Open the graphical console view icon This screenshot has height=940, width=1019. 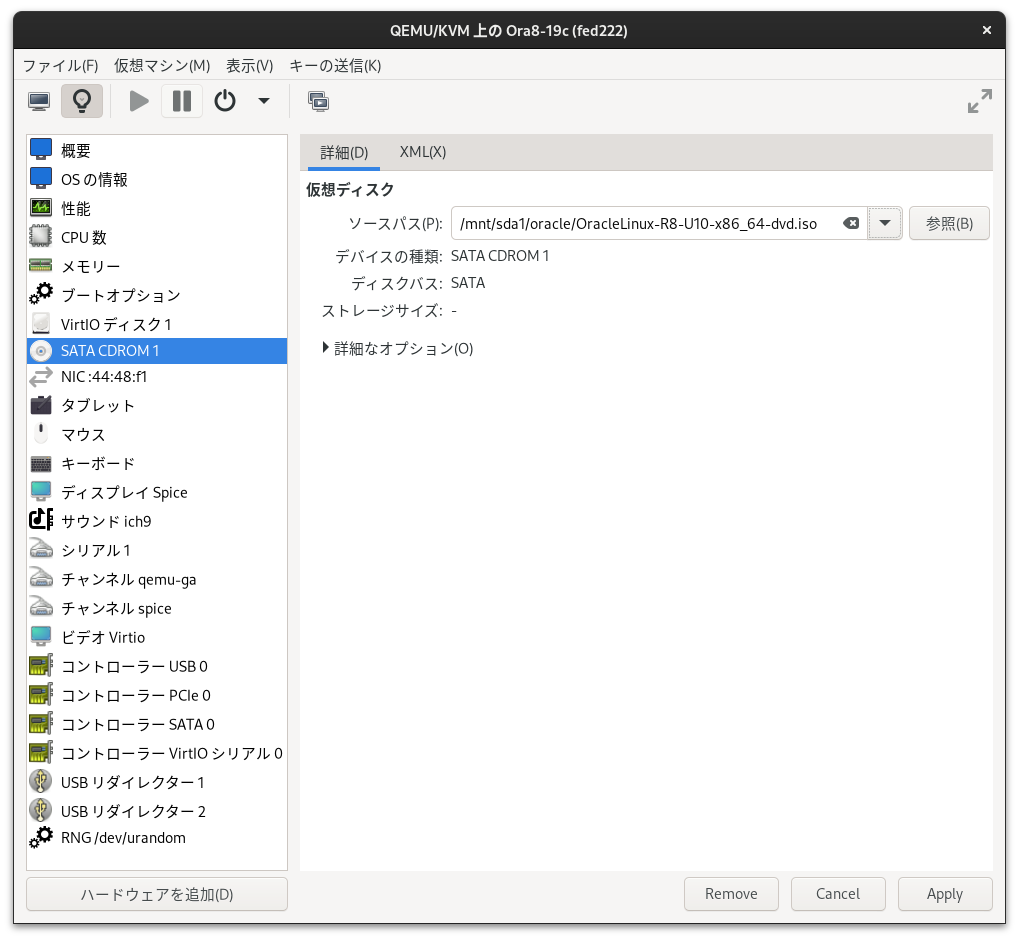[x=38, y=100]
